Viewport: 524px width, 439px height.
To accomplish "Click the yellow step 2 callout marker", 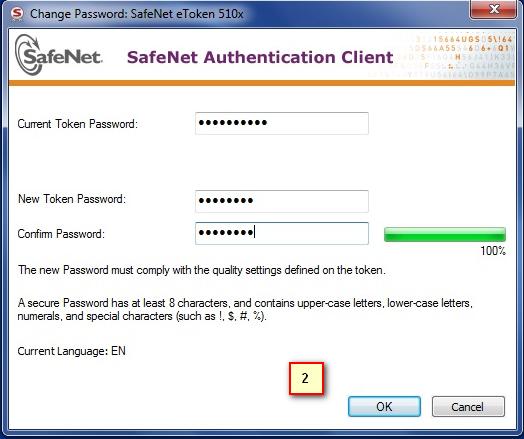I will [306, 379].
